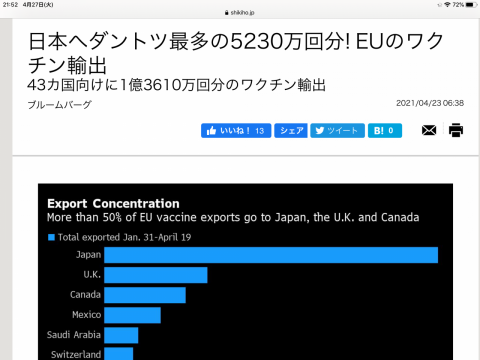Tap the clock time in the status bar
The width and height of the screenshot is (480, 360).
tap(10, 5)
